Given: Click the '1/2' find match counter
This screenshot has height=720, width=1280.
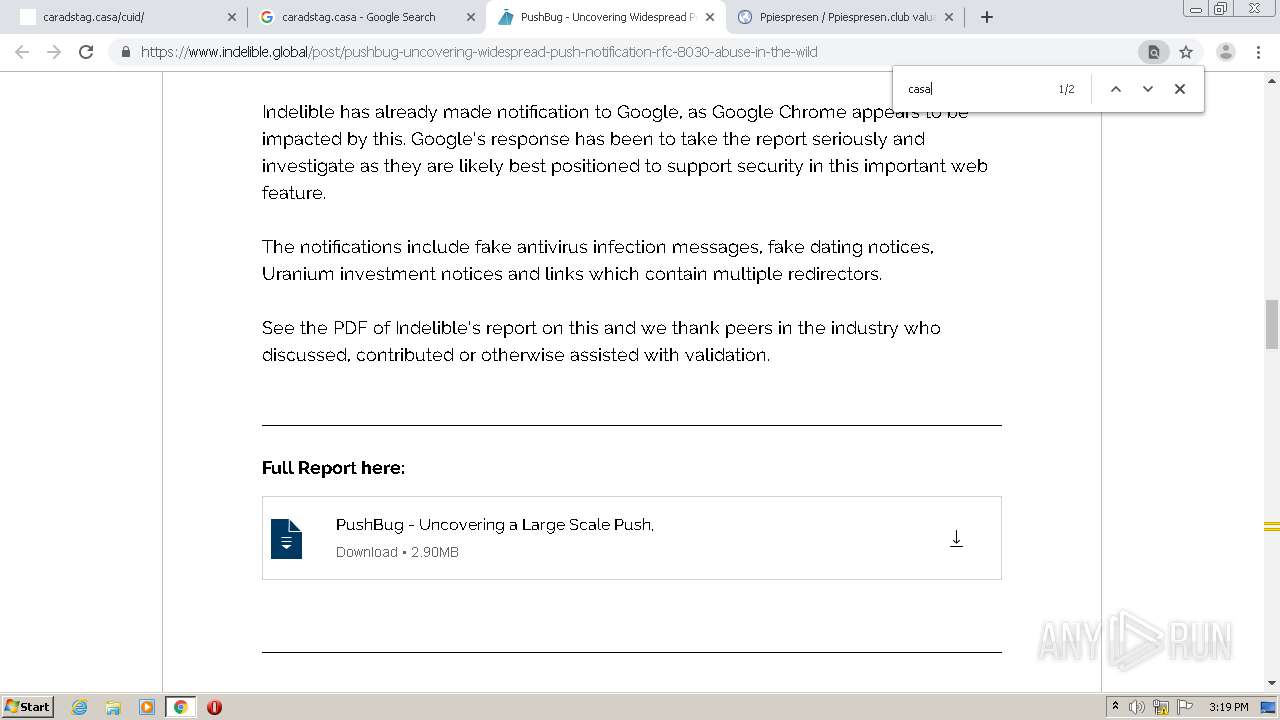Looking at the screenshot, I should (1066, 89).
